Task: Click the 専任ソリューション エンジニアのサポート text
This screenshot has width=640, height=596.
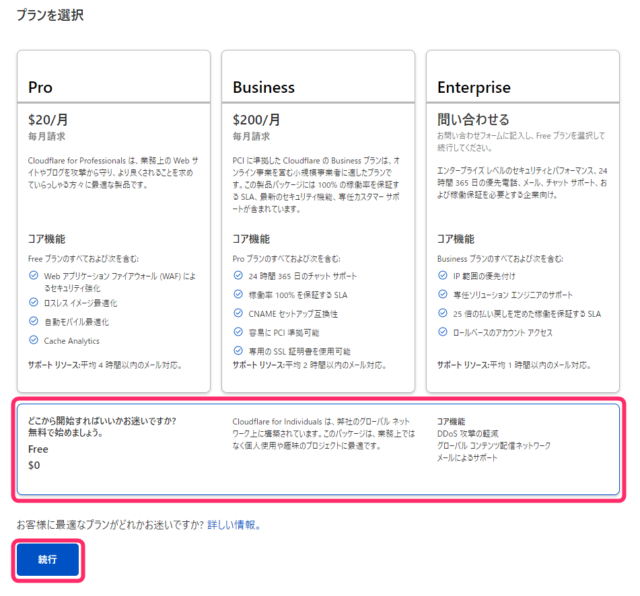Action: point(513,295)
